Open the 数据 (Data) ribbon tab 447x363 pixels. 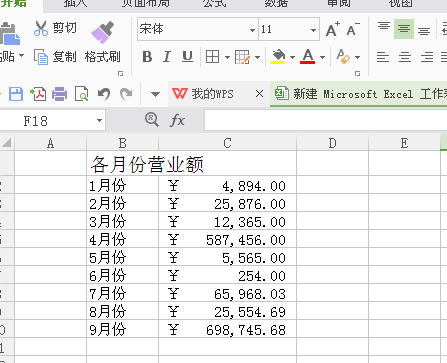tap(276, 3)
